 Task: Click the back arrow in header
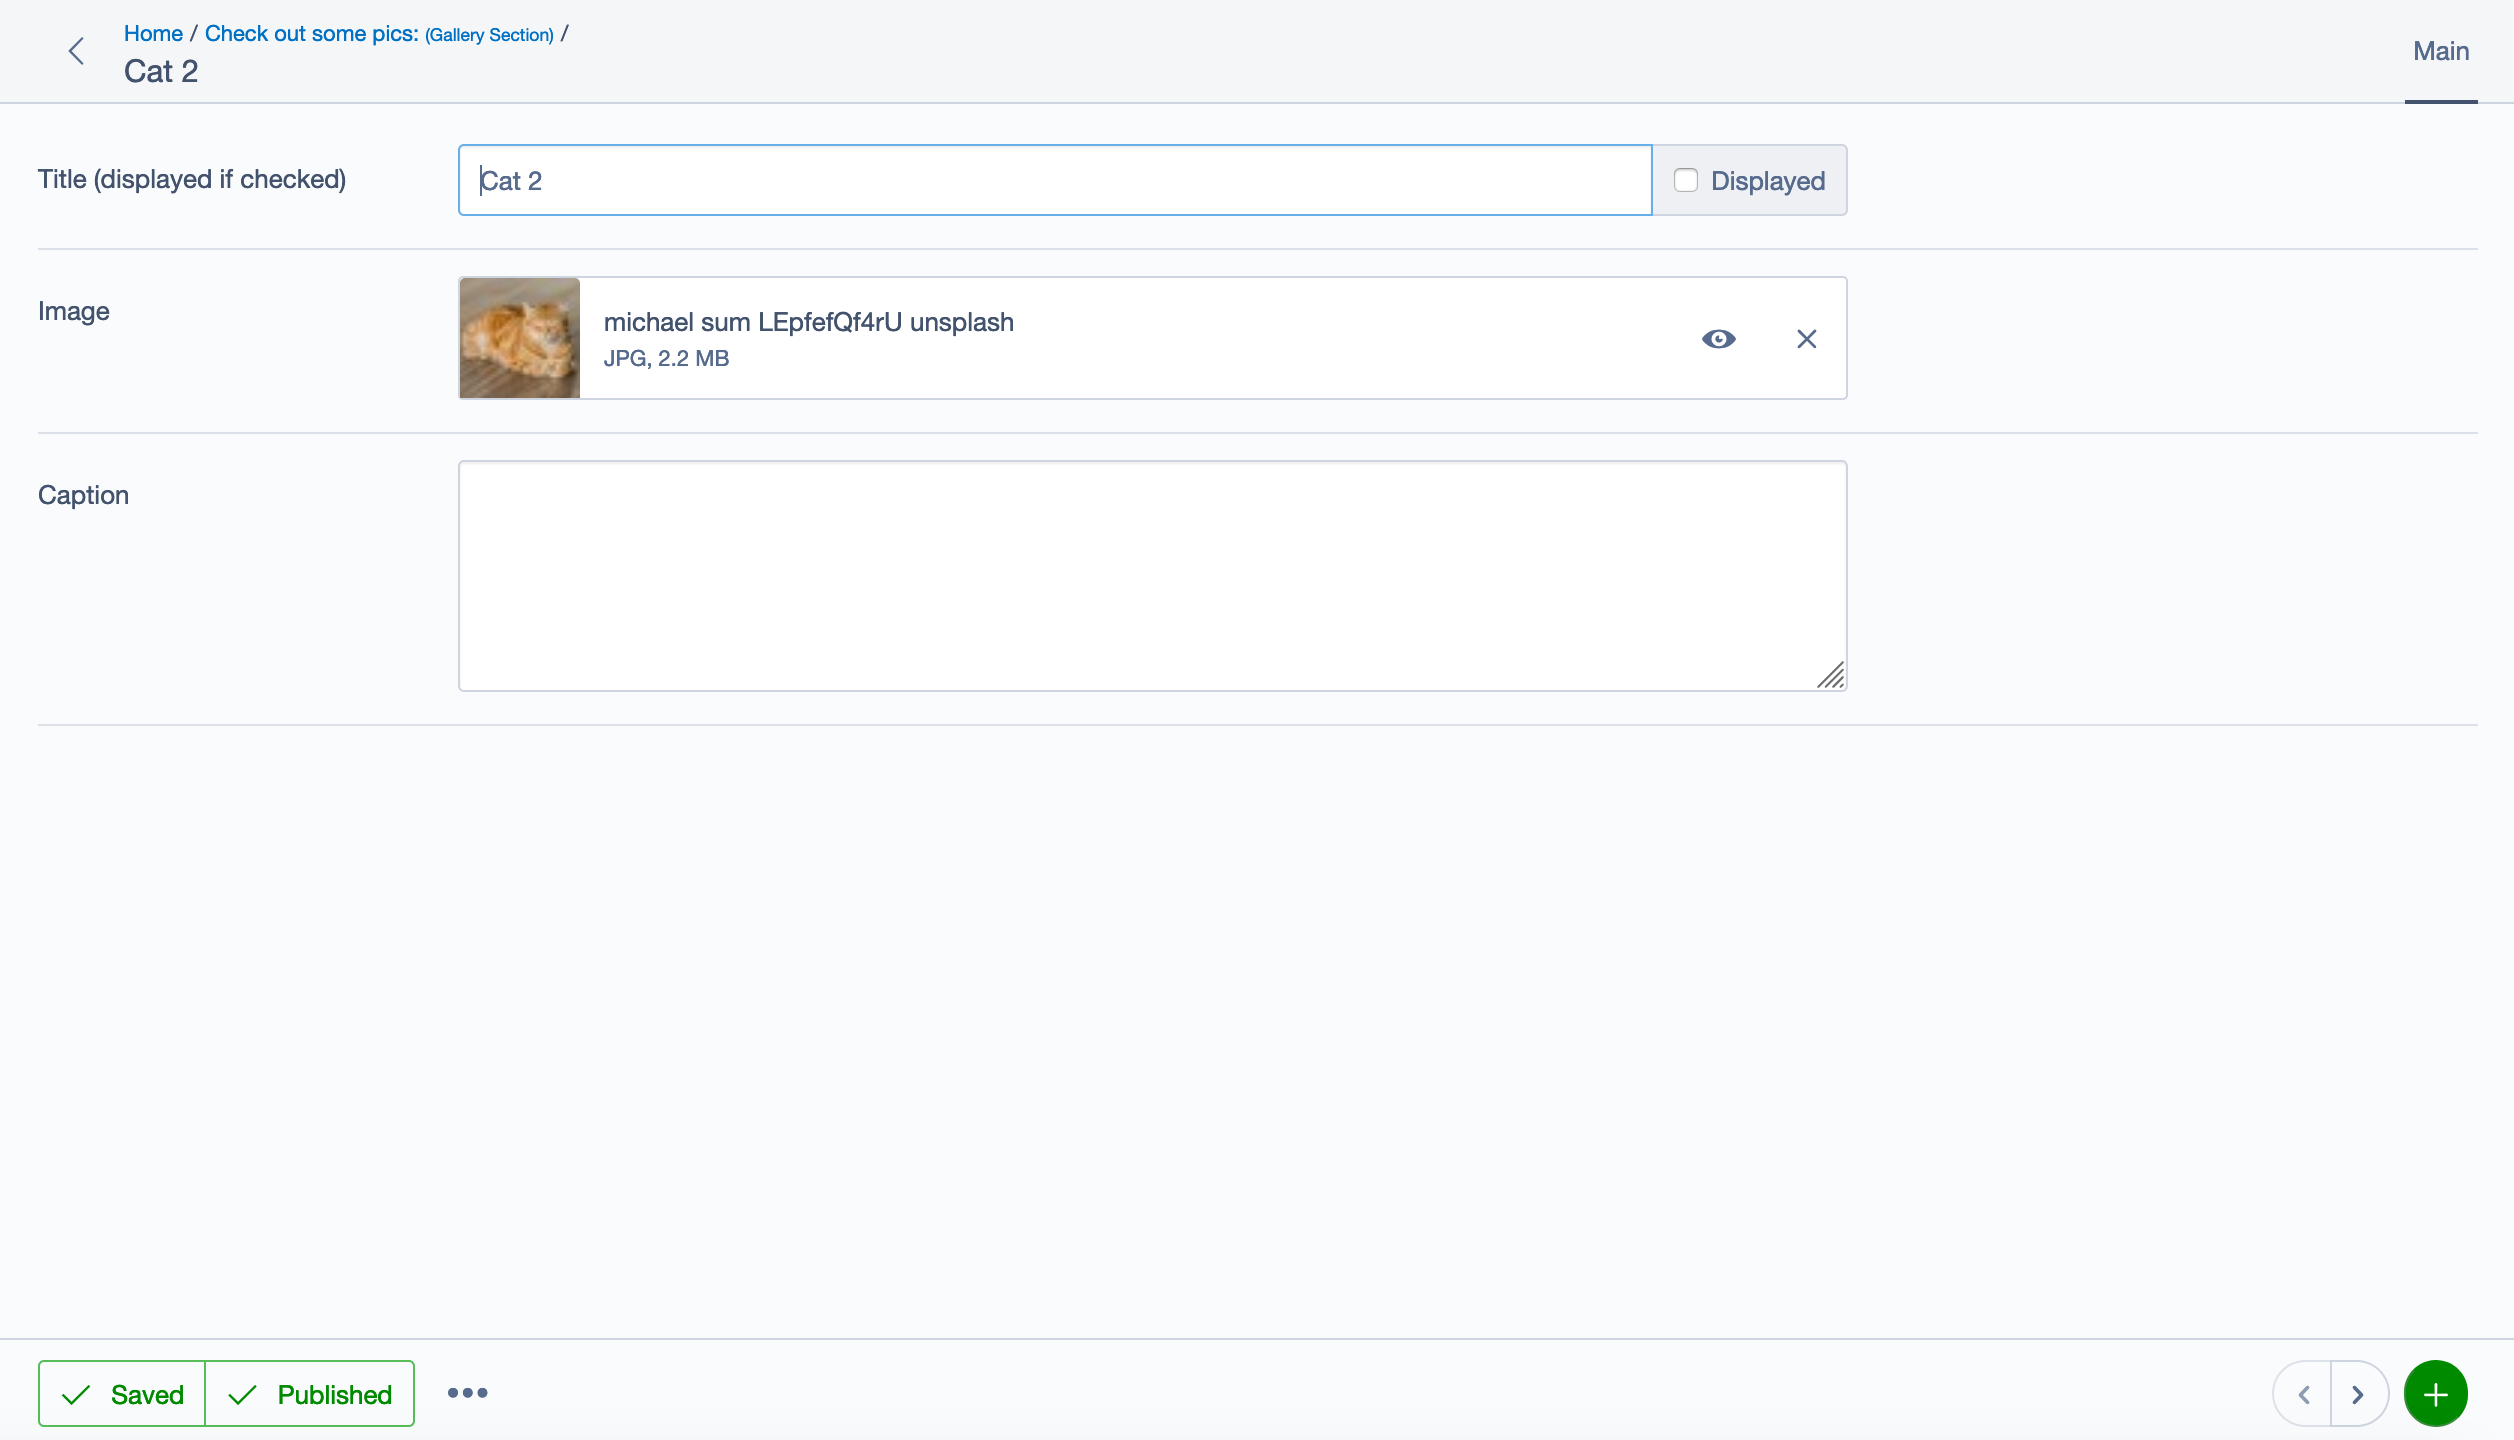click(x=76, y=51)
